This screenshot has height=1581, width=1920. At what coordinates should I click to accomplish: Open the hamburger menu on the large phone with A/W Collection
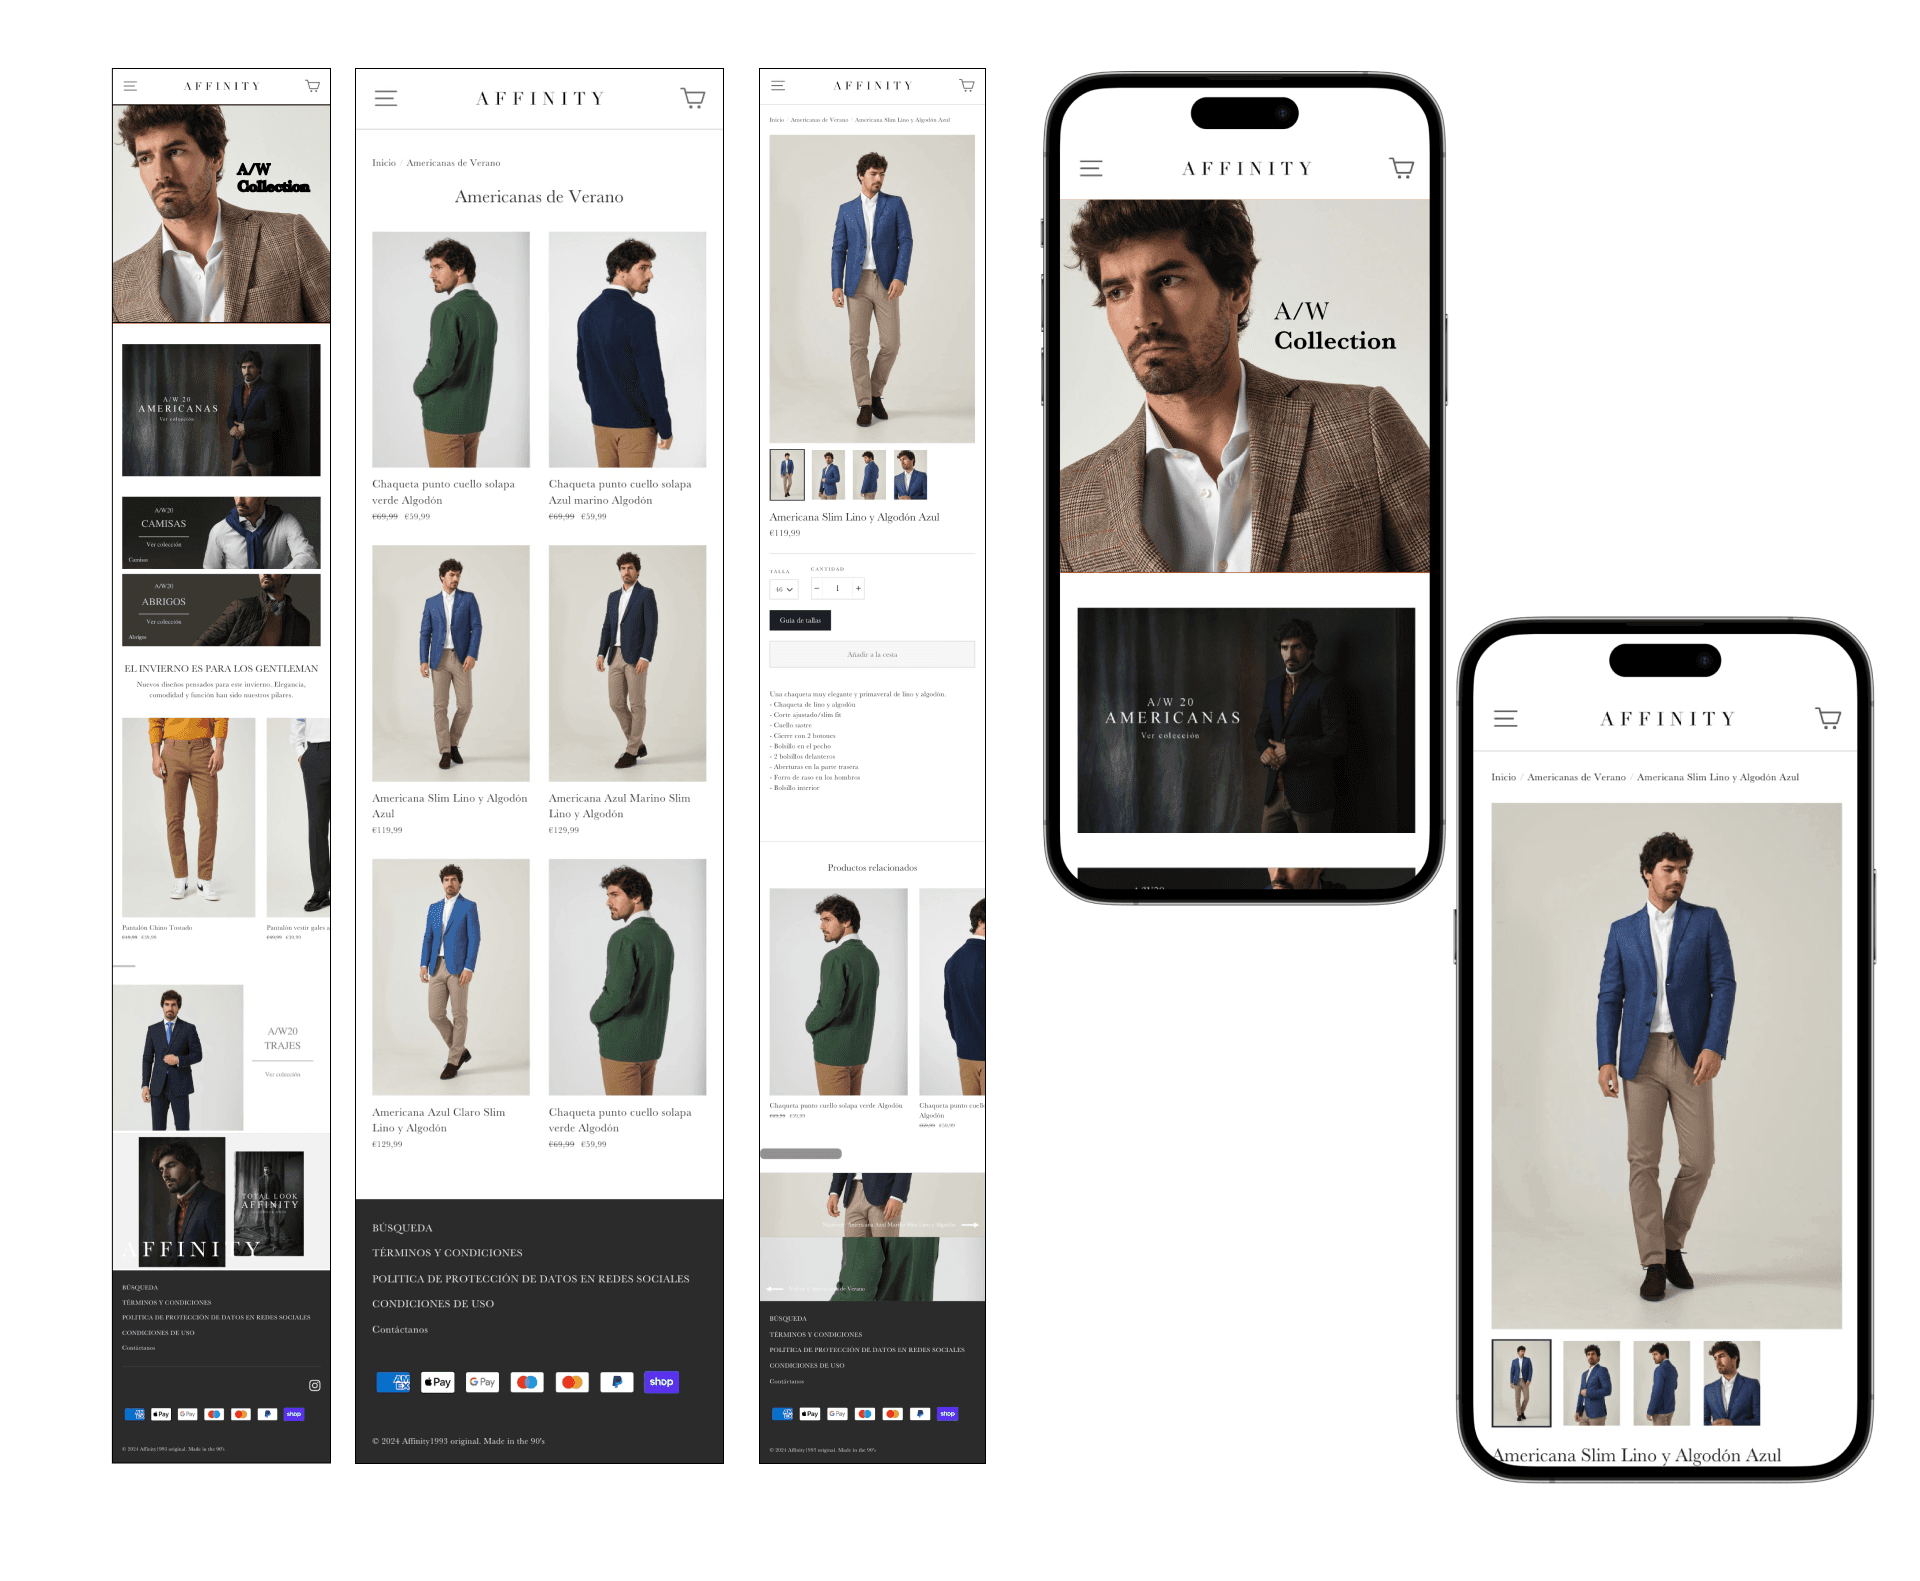pyautogui.click(x=1091, y=168)
